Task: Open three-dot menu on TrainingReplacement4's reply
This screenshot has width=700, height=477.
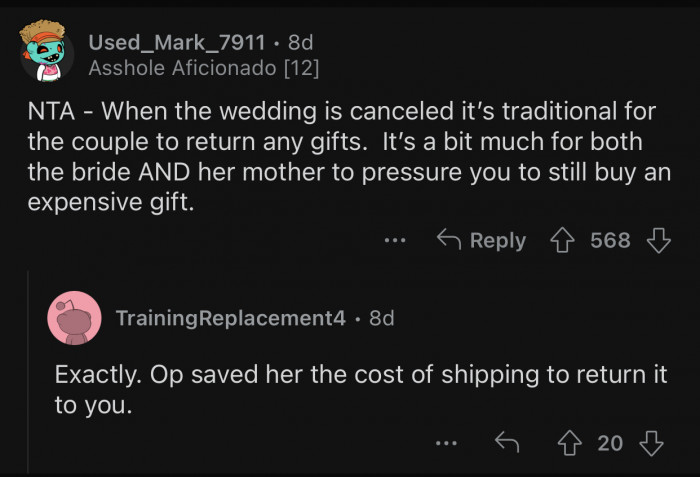Action: click(x=446, y=442)
